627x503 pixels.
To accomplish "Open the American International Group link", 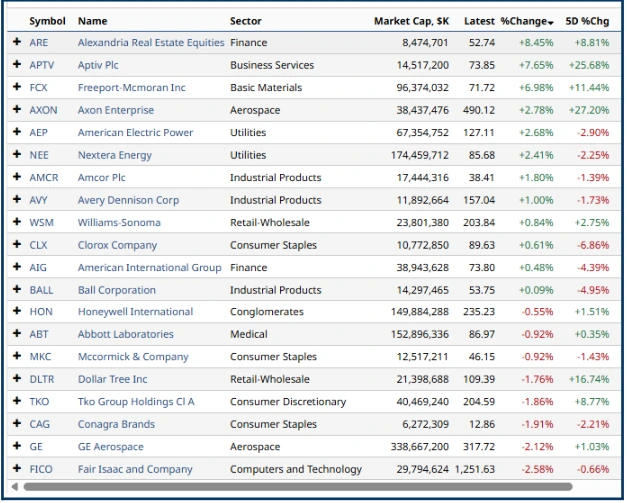I will tap(150, 267).
